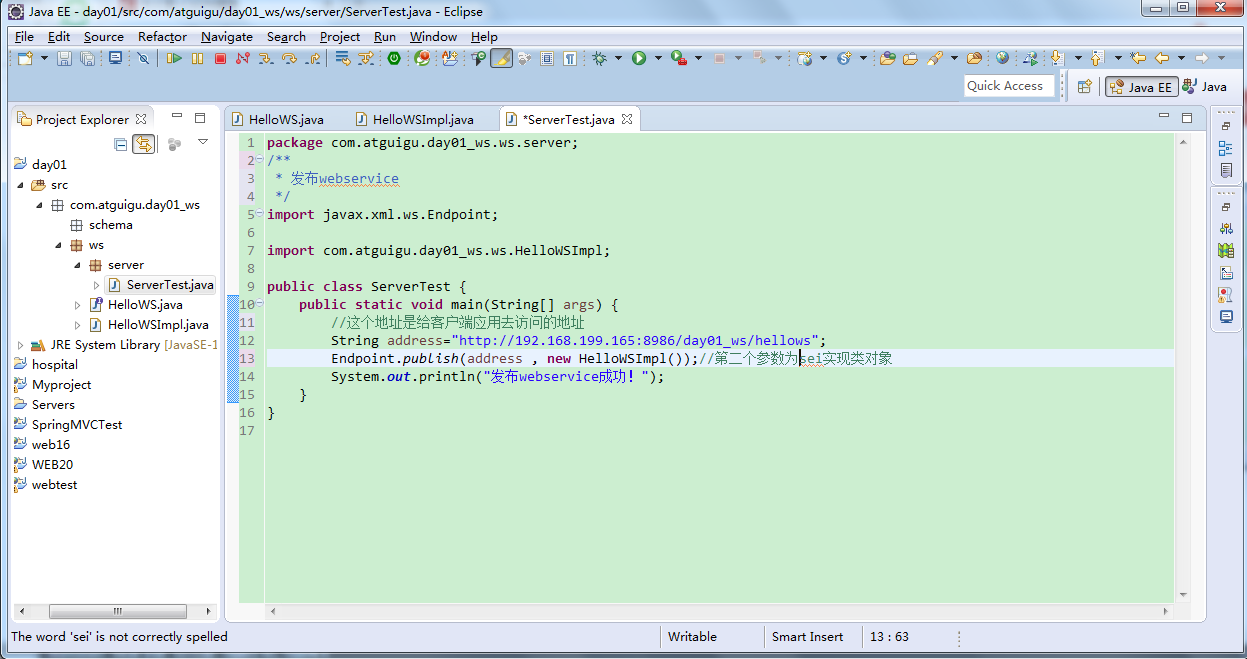Click the red Terminate icon
This screenshot has width=1247, height=659.
click(220, 58)
